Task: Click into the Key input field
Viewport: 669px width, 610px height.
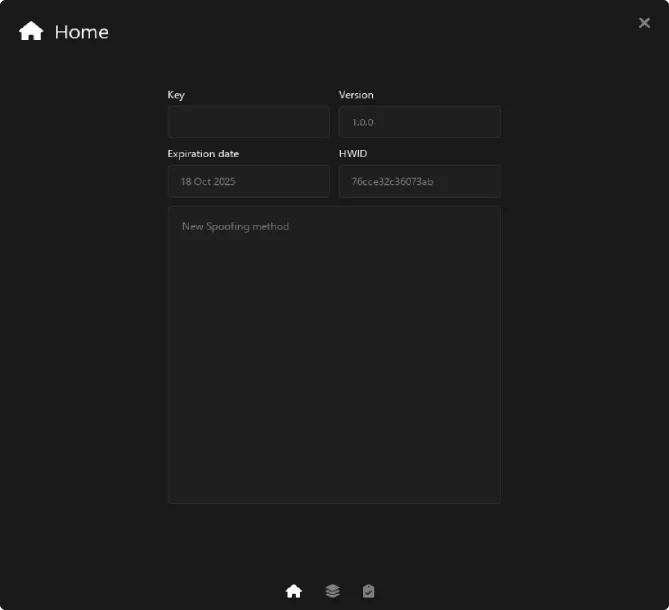Action: 248,122
